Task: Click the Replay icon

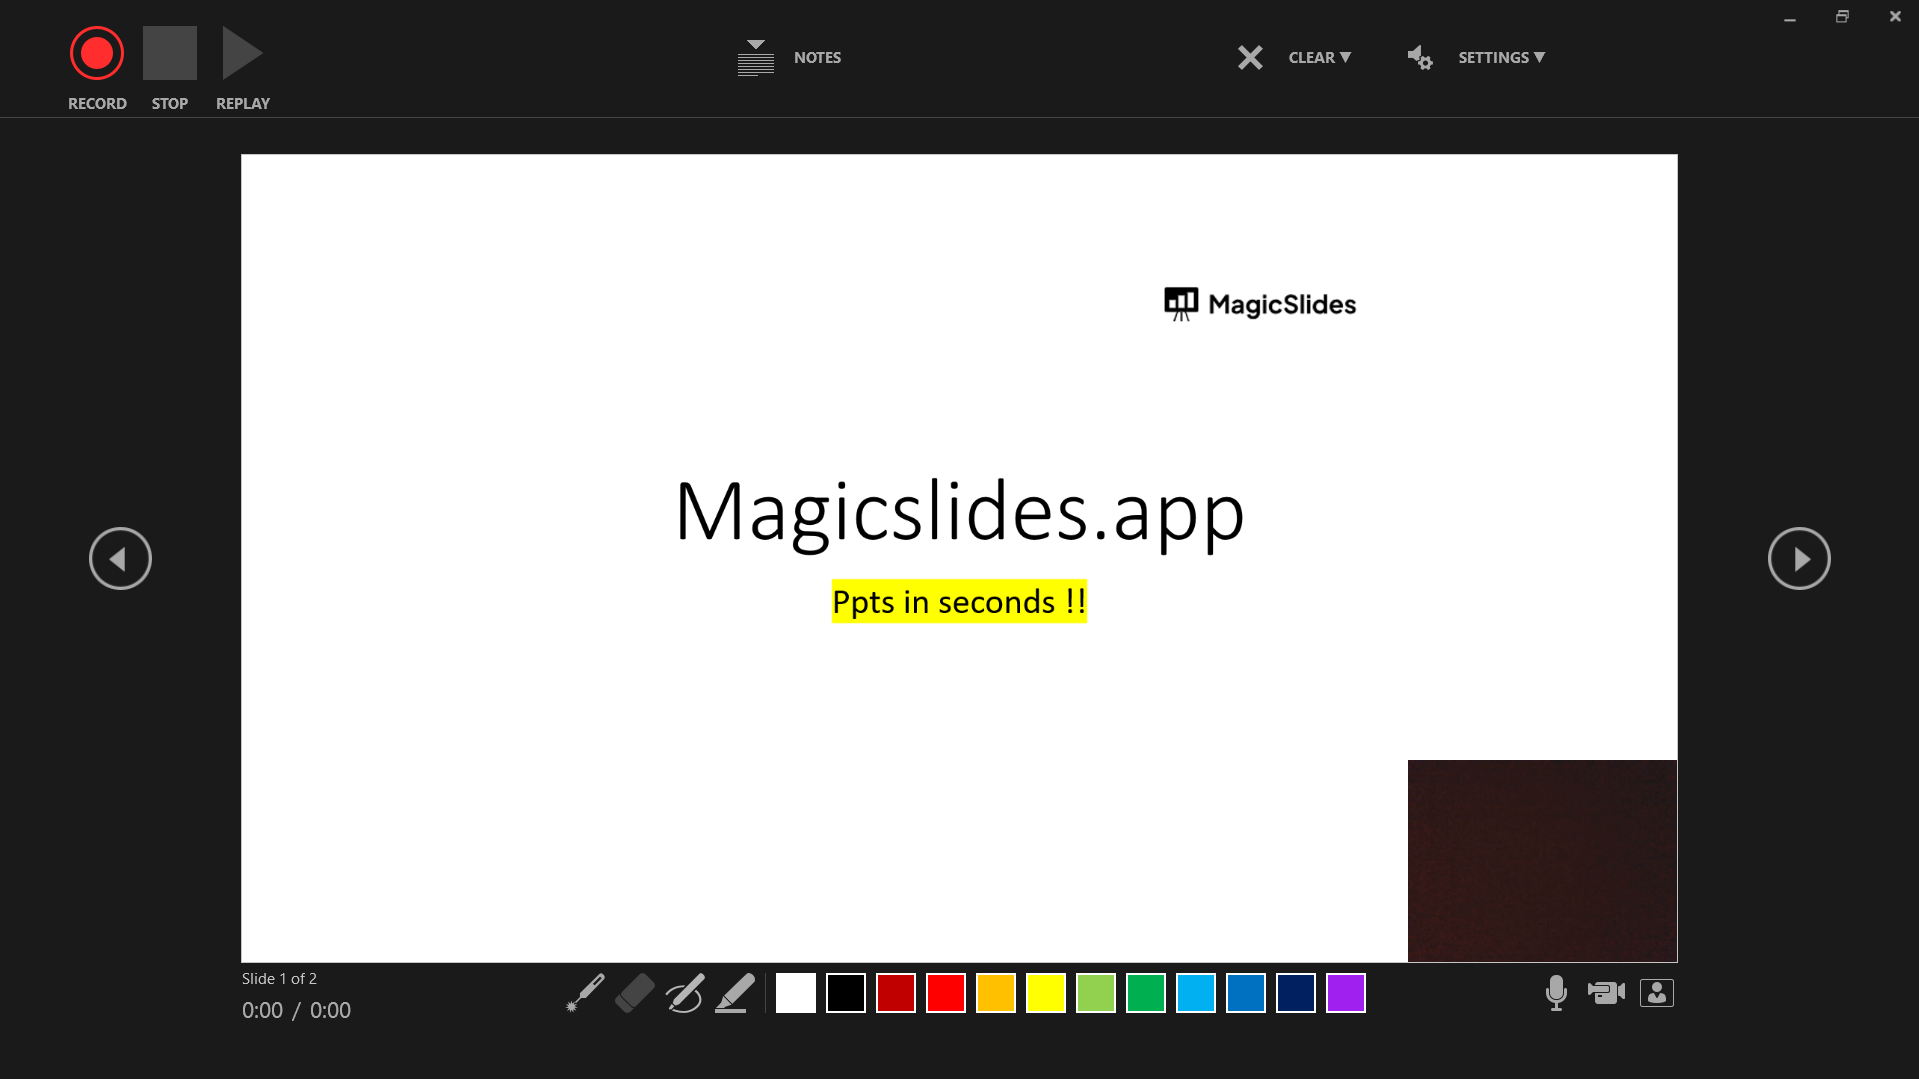Action: tap(241, 52)
